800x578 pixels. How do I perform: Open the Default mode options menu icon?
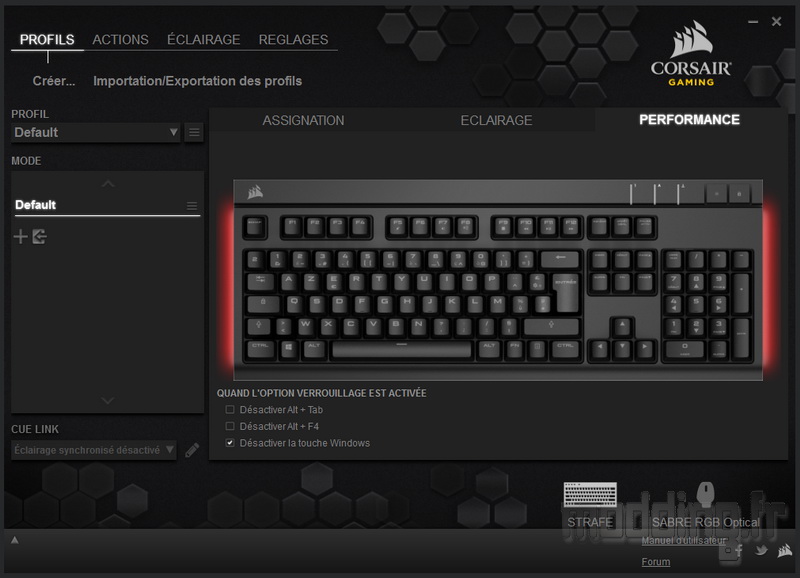click(x=192, y=206)
